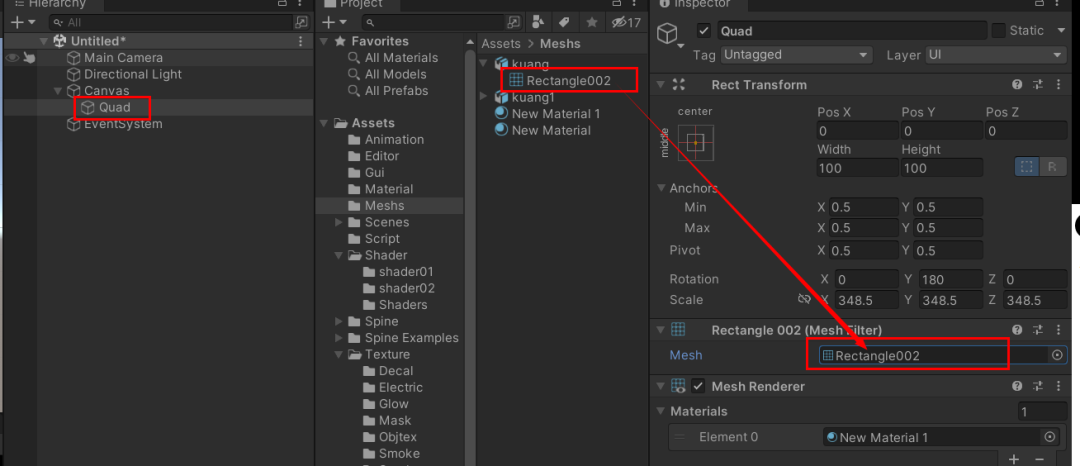Screen dimensions: 1080x466
Task: Click the Mesh field object picker icon
Action: (x=1057, y=355)
